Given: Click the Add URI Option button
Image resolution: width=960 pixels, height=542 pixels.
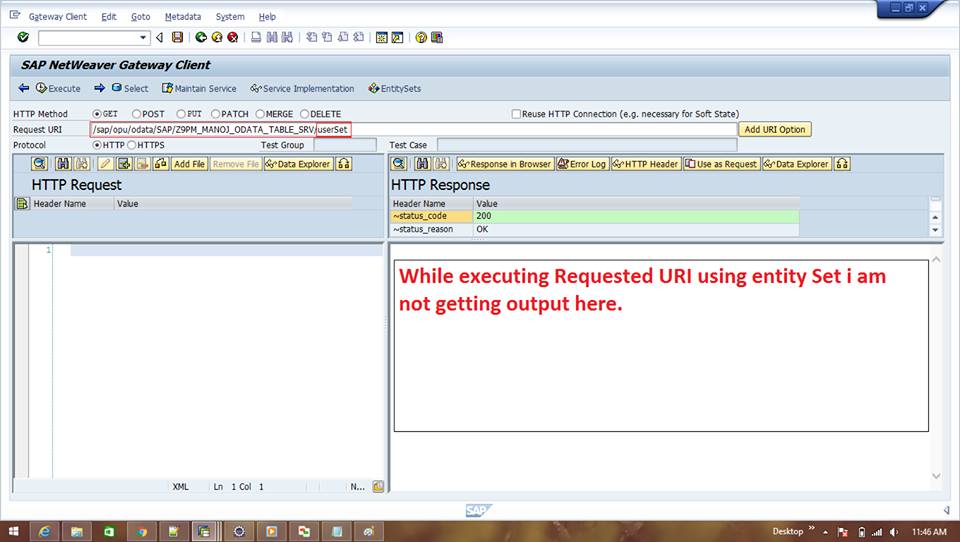Looking at the screenshot, I should coord(774,129).
